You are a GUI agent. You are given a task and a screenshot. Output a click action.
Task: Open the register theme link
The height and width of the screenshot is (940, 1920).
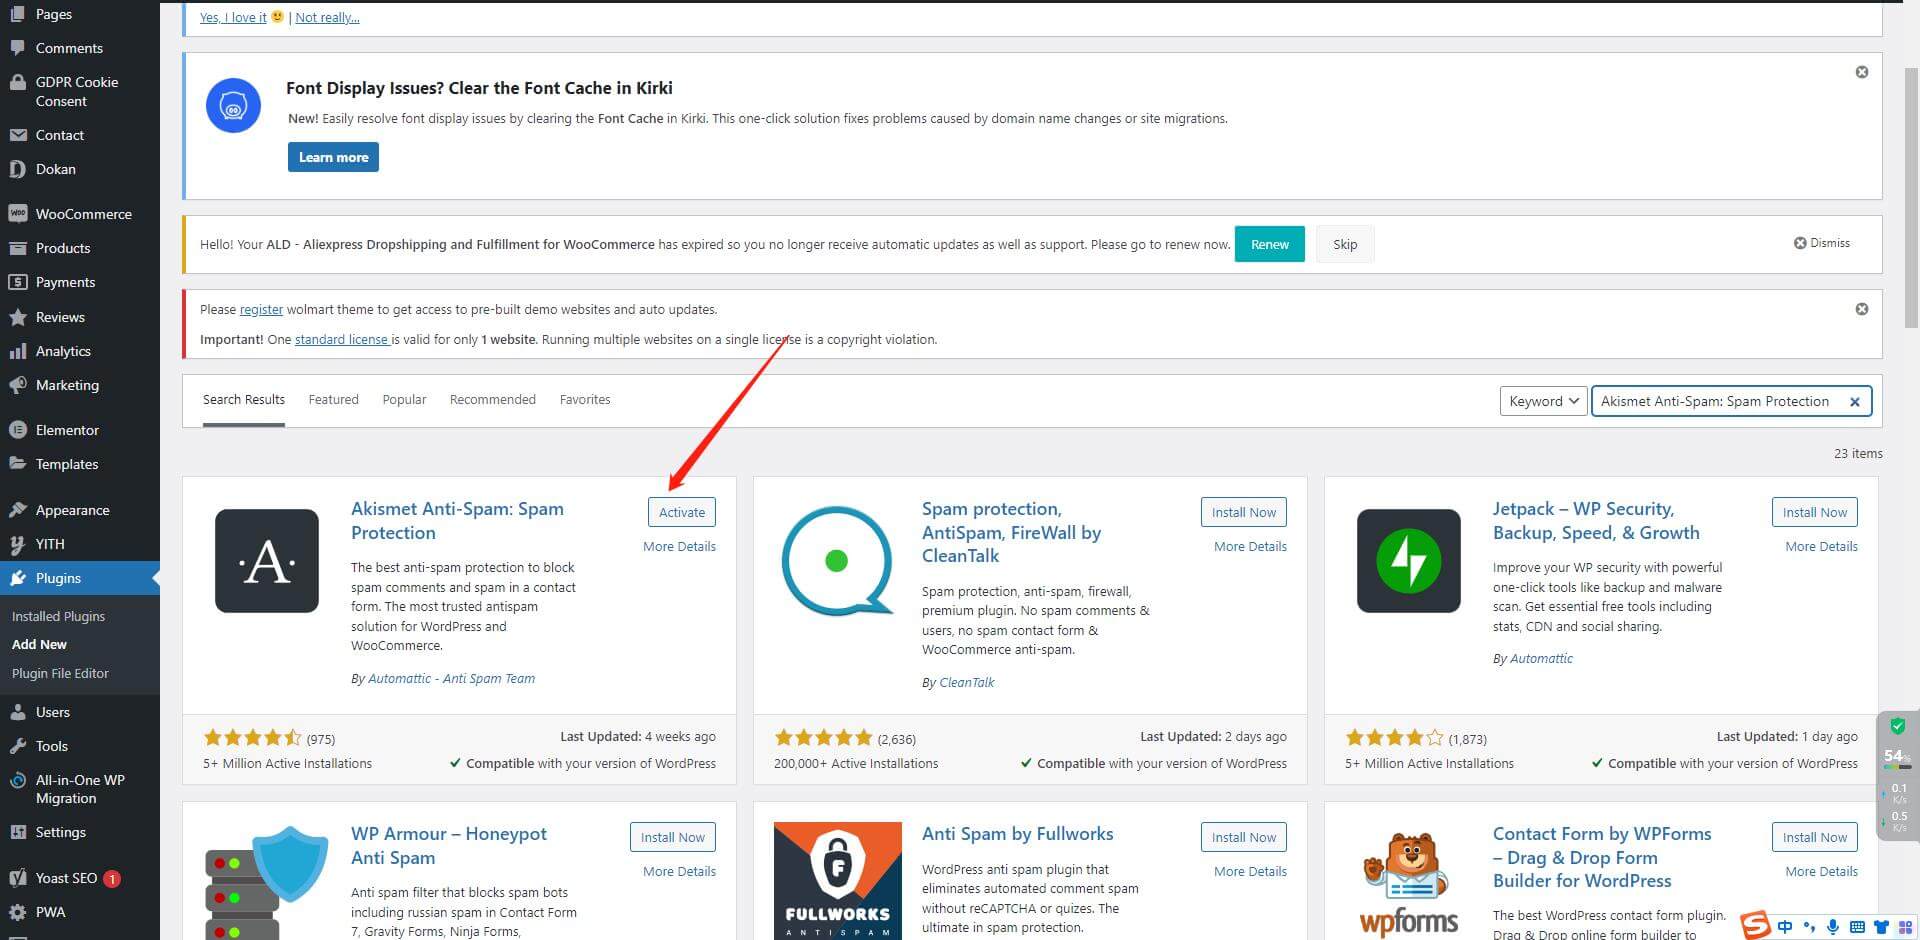(x=261, y=309)
